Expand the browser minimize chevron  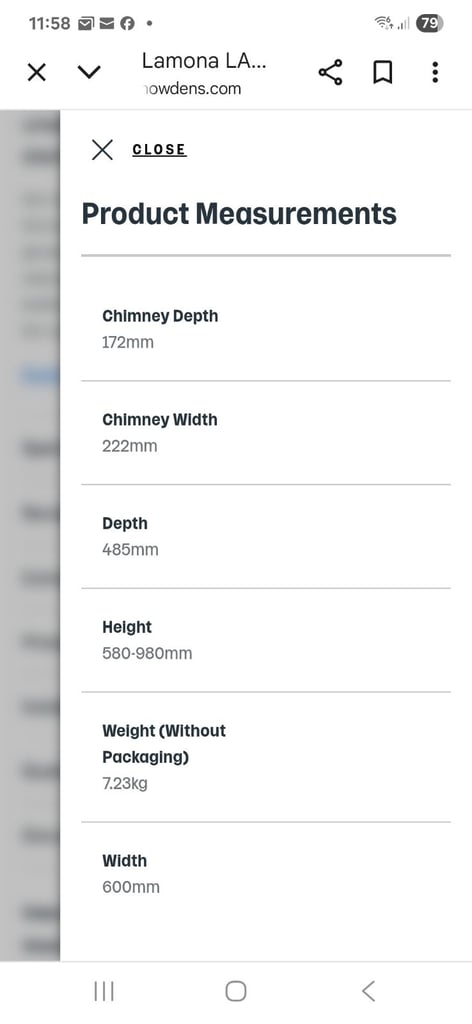pyautogui.click(x=89, y=72)
